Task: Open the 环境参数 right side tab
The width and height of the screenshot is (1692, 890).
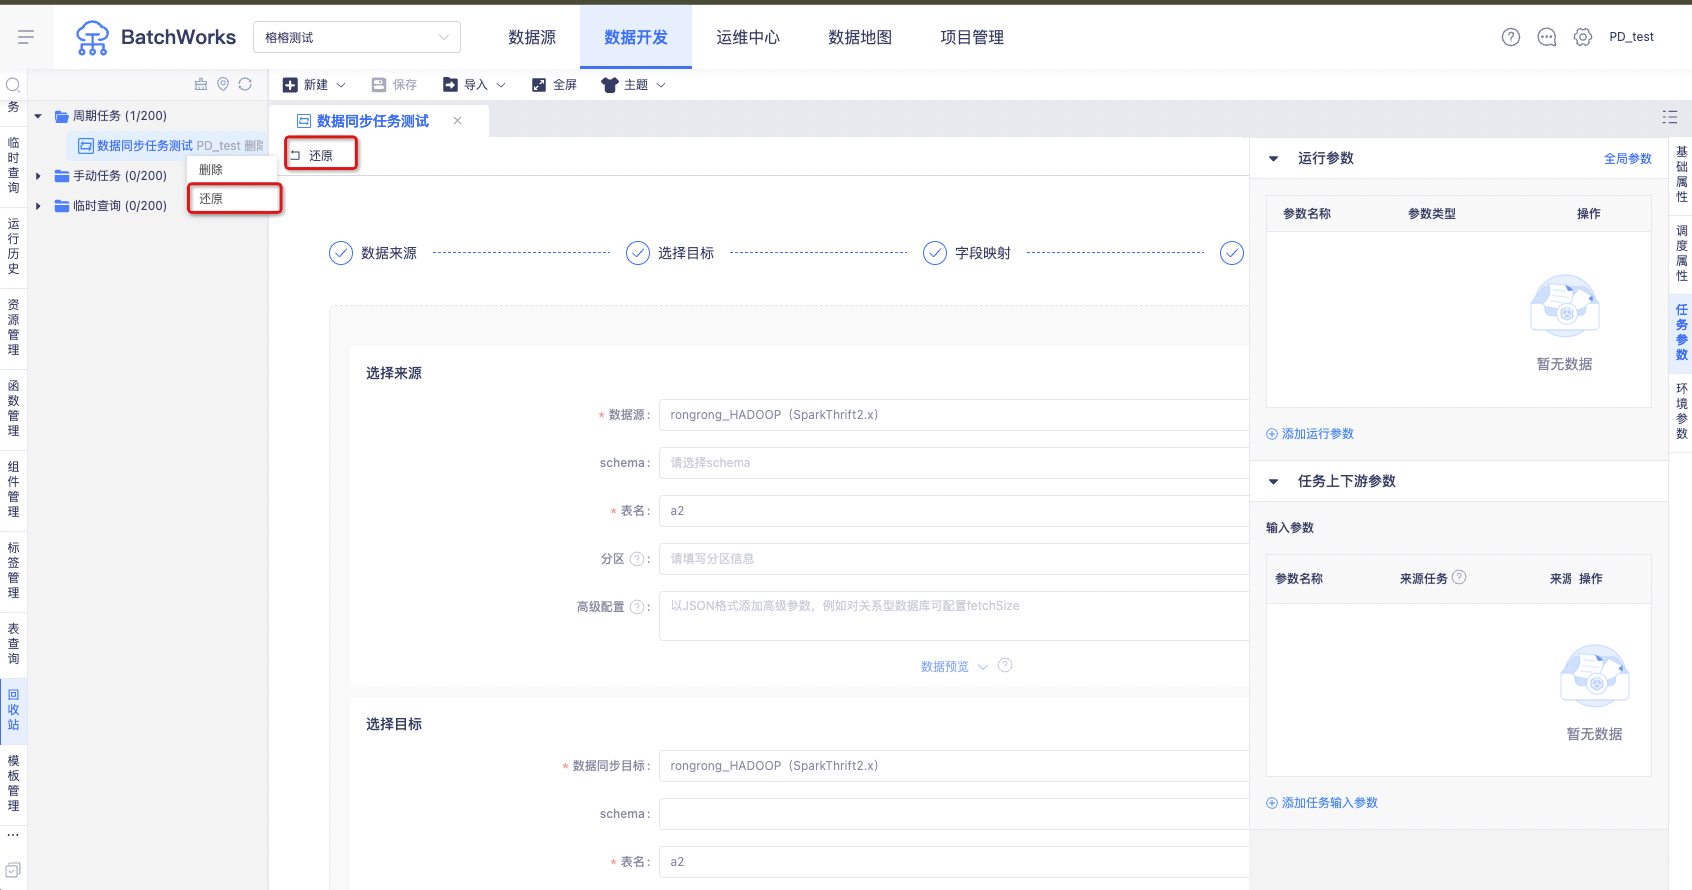Action: pyautogui.click(x=1681, y=411)
